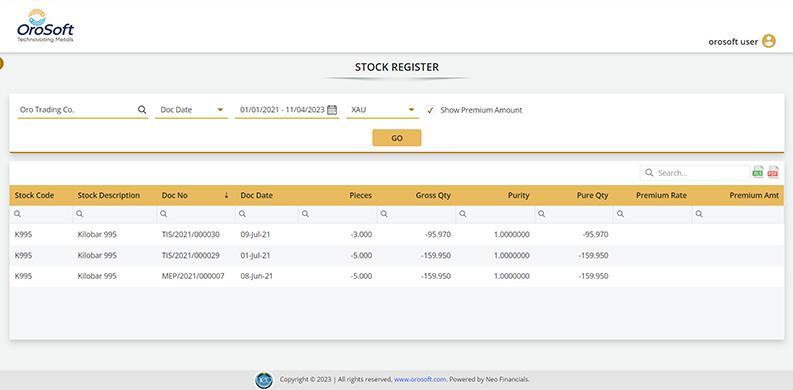Expand the side menu orange circle

coord(1,64)
